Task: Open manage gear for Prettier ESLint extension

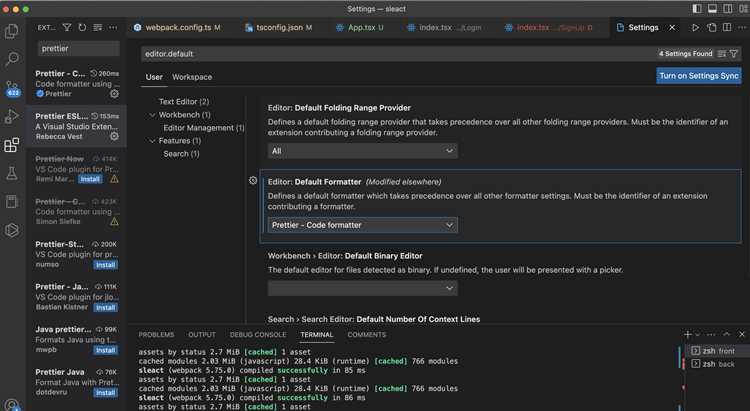Action: pos(114,136)
